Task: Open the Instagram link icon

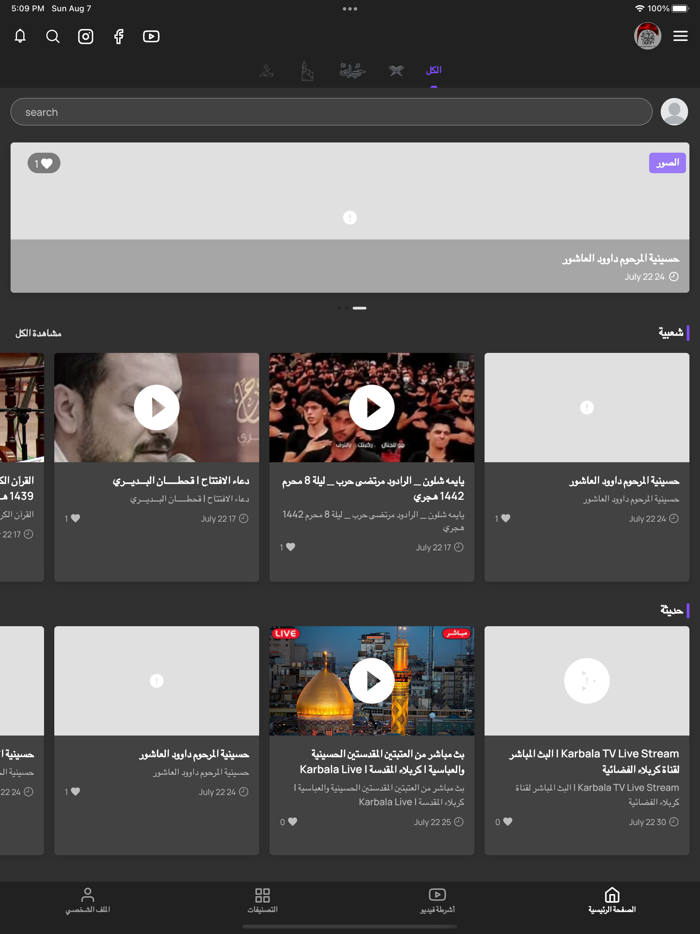Action: point(86,36)
